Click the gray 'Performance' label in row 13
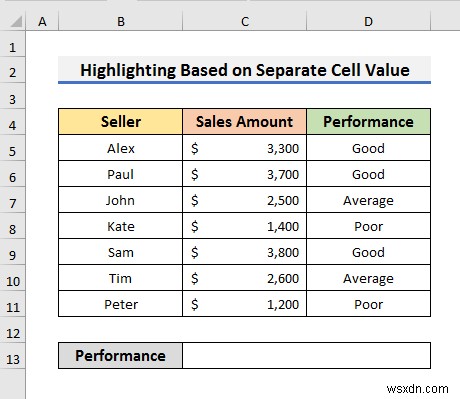Screen dimensions: 460x399 click(121, 355)
